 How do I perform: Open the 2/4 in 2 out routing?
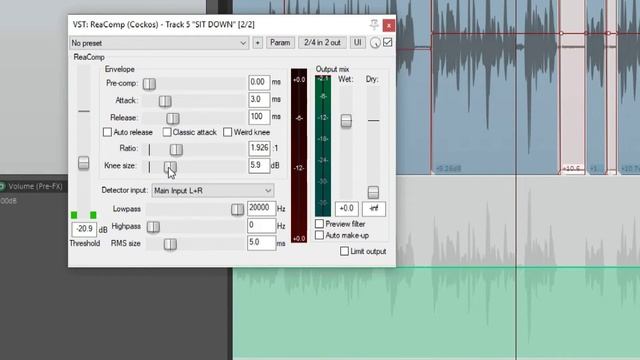click(x=322, y=42)
